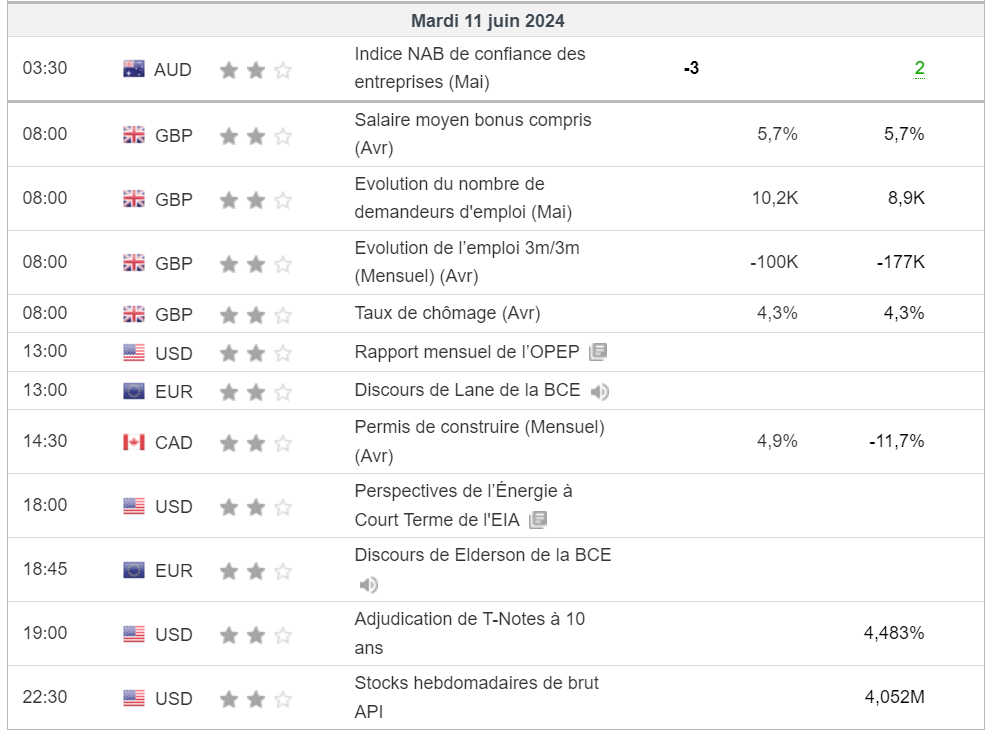Click the UK flag on Taux de chômage row

[133, 314]
